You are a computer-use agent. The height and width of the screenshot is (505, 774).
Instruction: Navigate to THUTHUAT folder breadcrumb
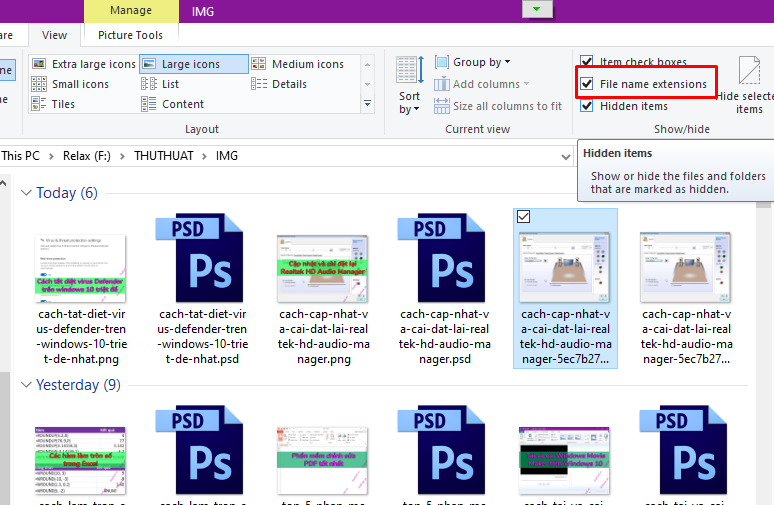tap(164, 156)
